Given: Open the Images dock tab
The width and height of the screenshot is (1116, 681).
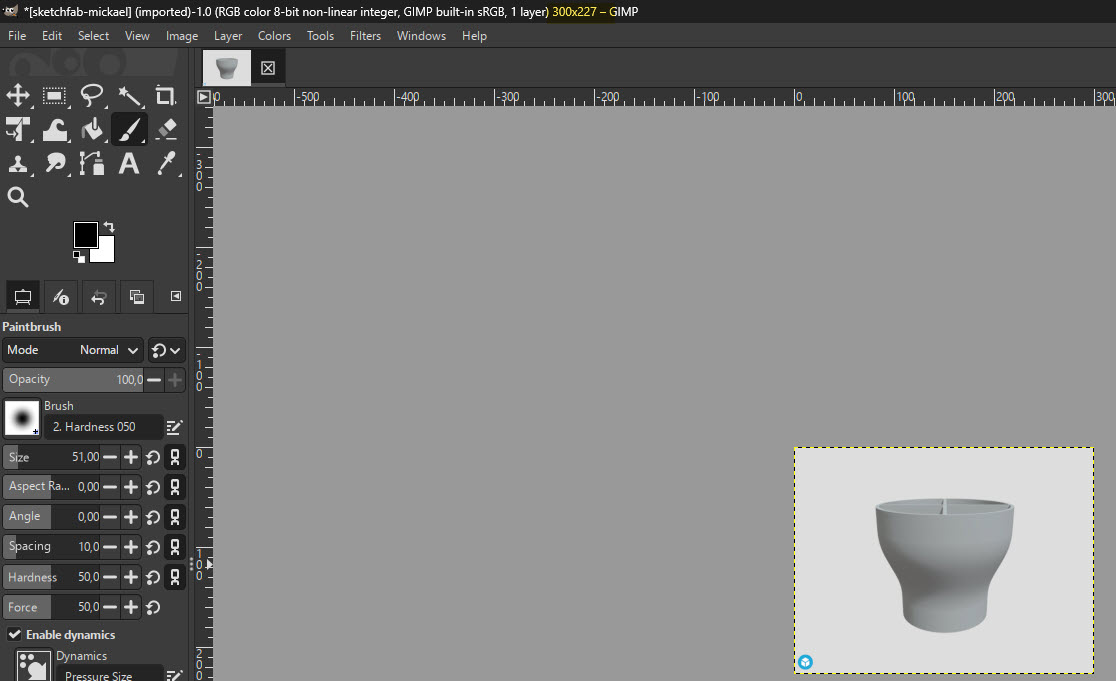Looking at the screenshot, I should click(137, 297).
